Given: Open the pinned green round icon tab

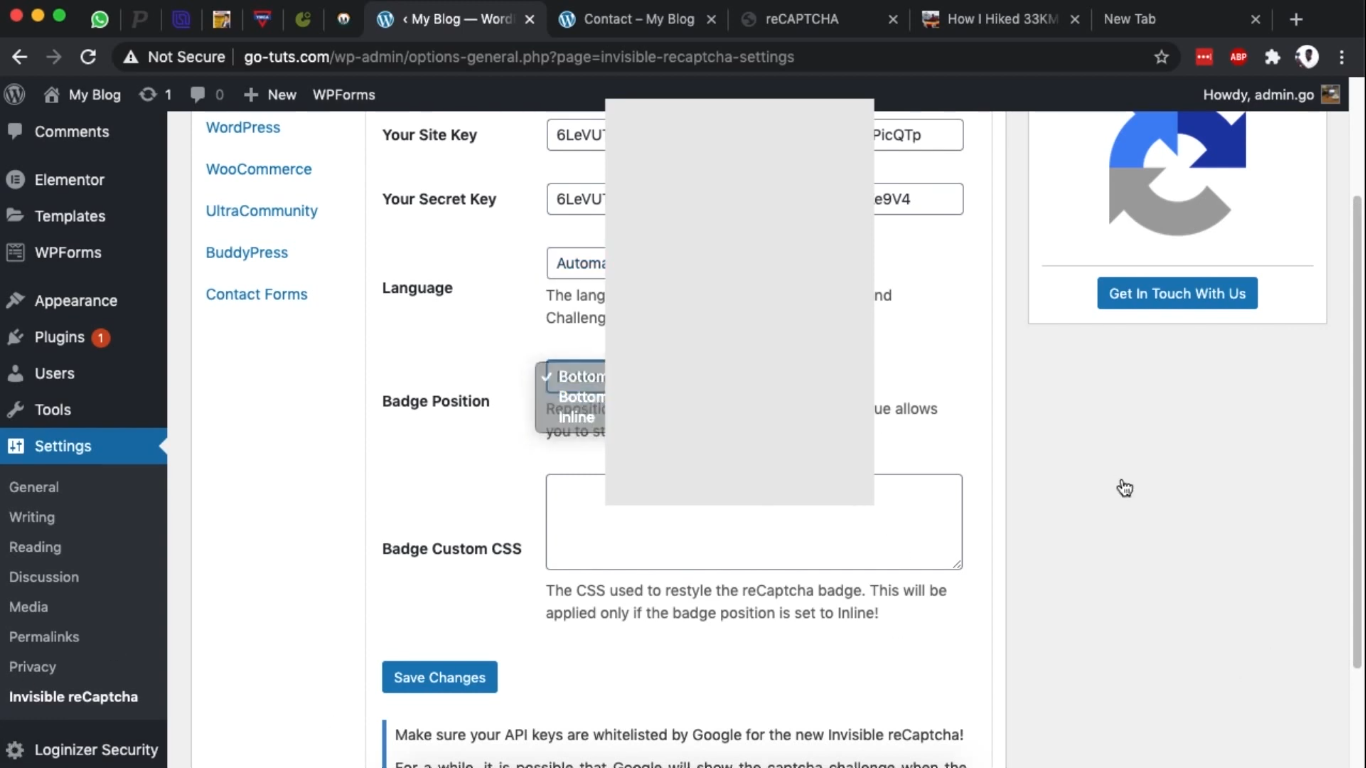Looking at the screenshot, I should pyautogui.click(x=303, y=19).
